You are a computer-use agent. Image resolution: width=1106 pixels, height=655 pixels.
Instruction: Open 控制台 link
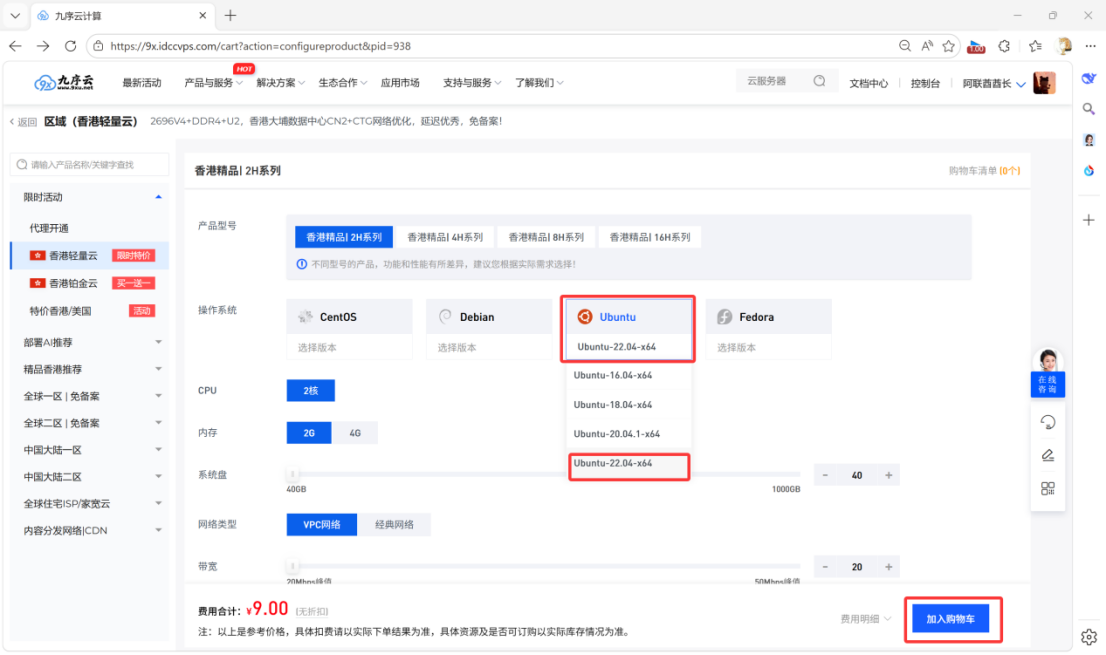click(925, 83)
